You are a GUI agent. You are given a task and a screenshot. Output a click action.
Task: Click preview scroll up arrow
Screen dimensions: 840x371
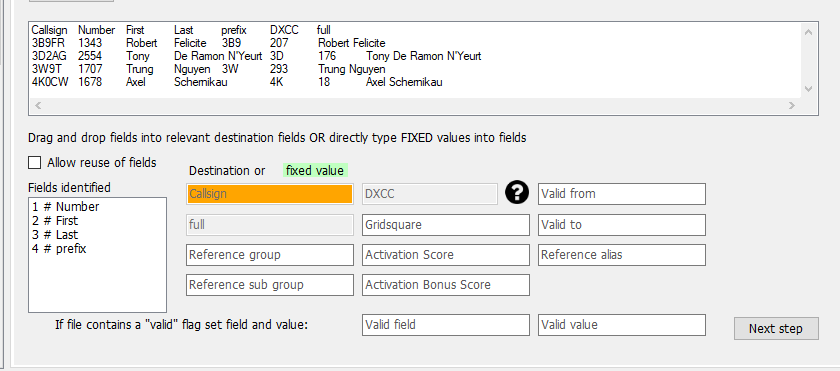coord(808,32)
